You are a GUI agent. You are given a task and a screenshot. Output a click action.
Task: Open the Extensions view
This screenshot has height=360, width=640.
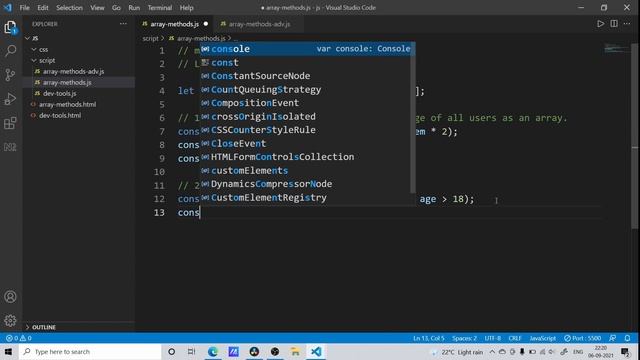10,123
